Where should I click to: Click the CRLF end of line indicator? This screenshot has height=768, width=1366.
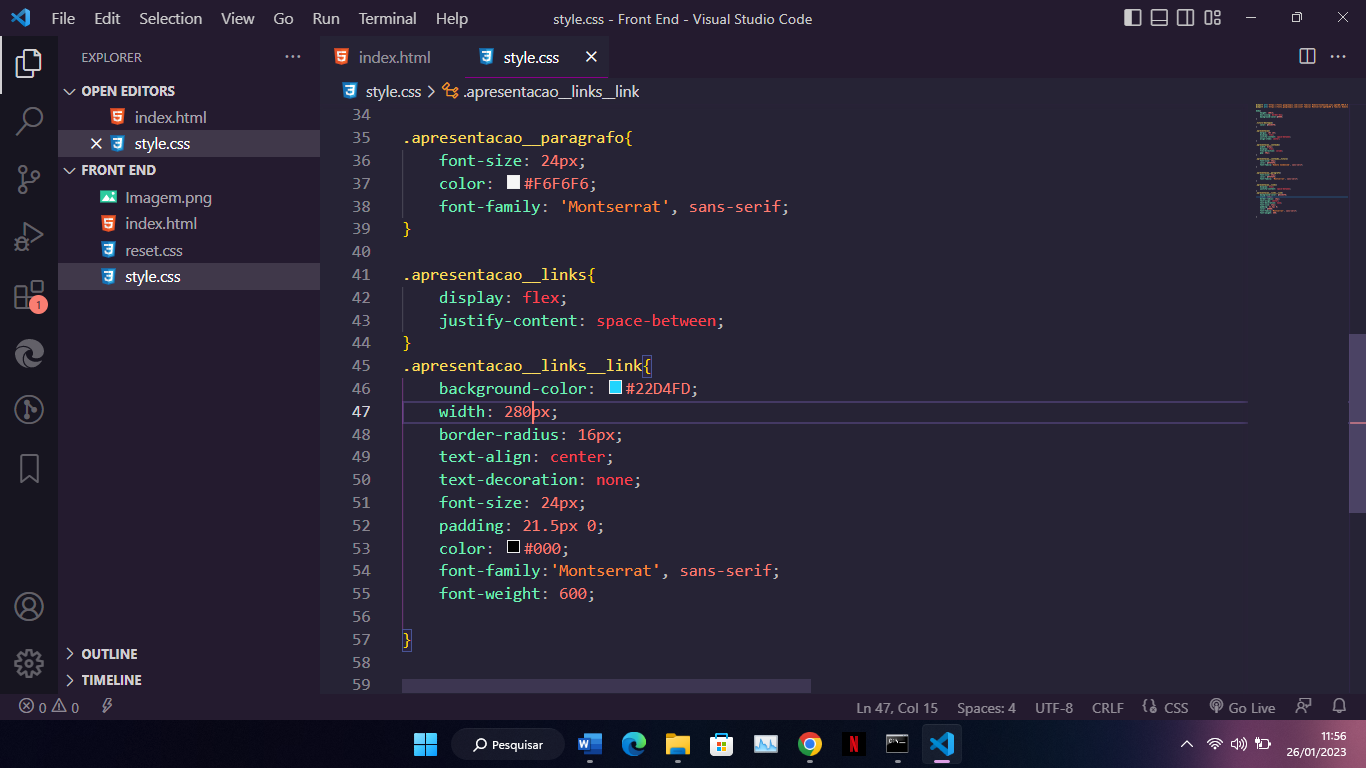pyautogui.click(x=1108, y=707)
